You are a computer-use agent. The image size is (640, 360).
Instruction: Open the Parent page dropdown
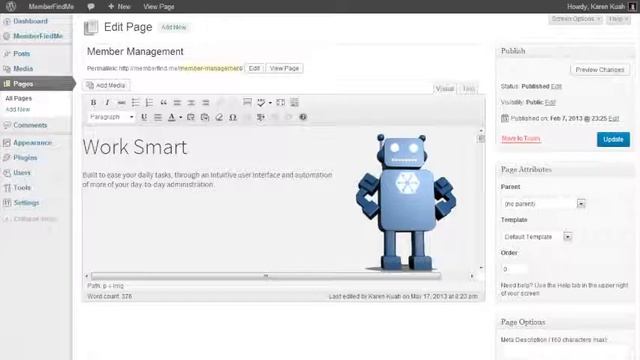(543, 203)
